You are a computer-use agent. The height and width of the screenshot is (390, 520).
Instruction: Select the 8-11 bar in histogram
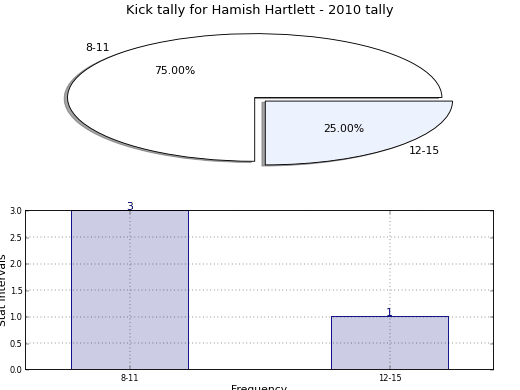coord(130,290)
